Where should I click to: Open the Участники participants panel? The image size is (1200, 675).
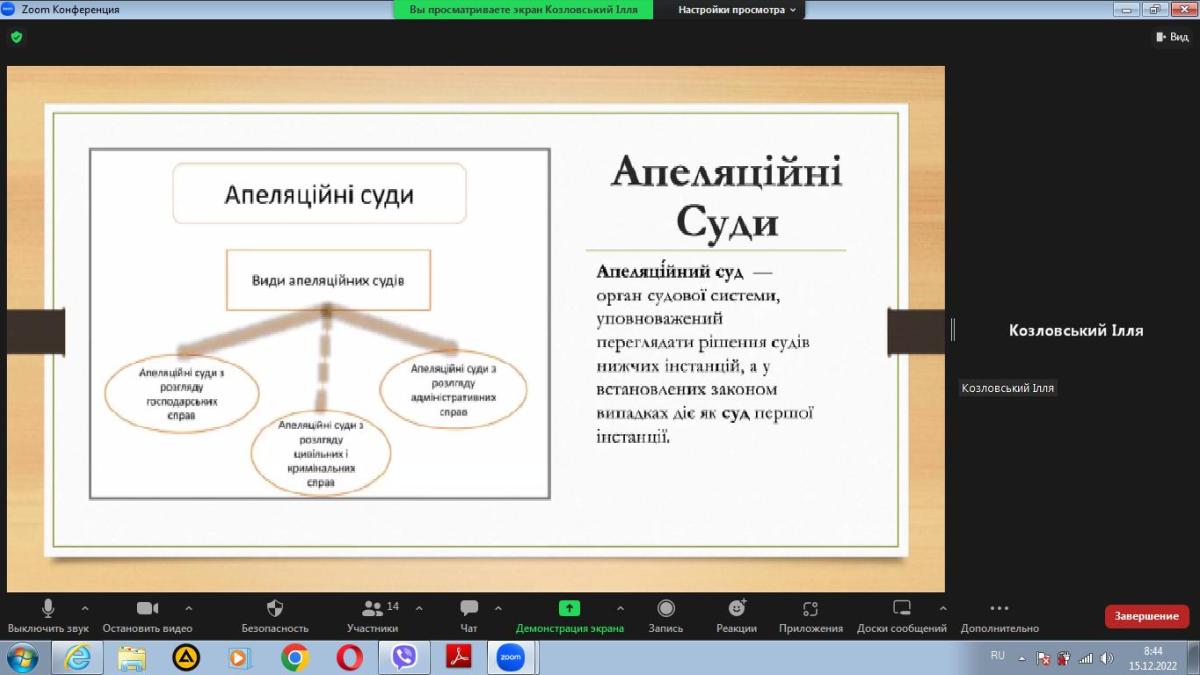372,609
